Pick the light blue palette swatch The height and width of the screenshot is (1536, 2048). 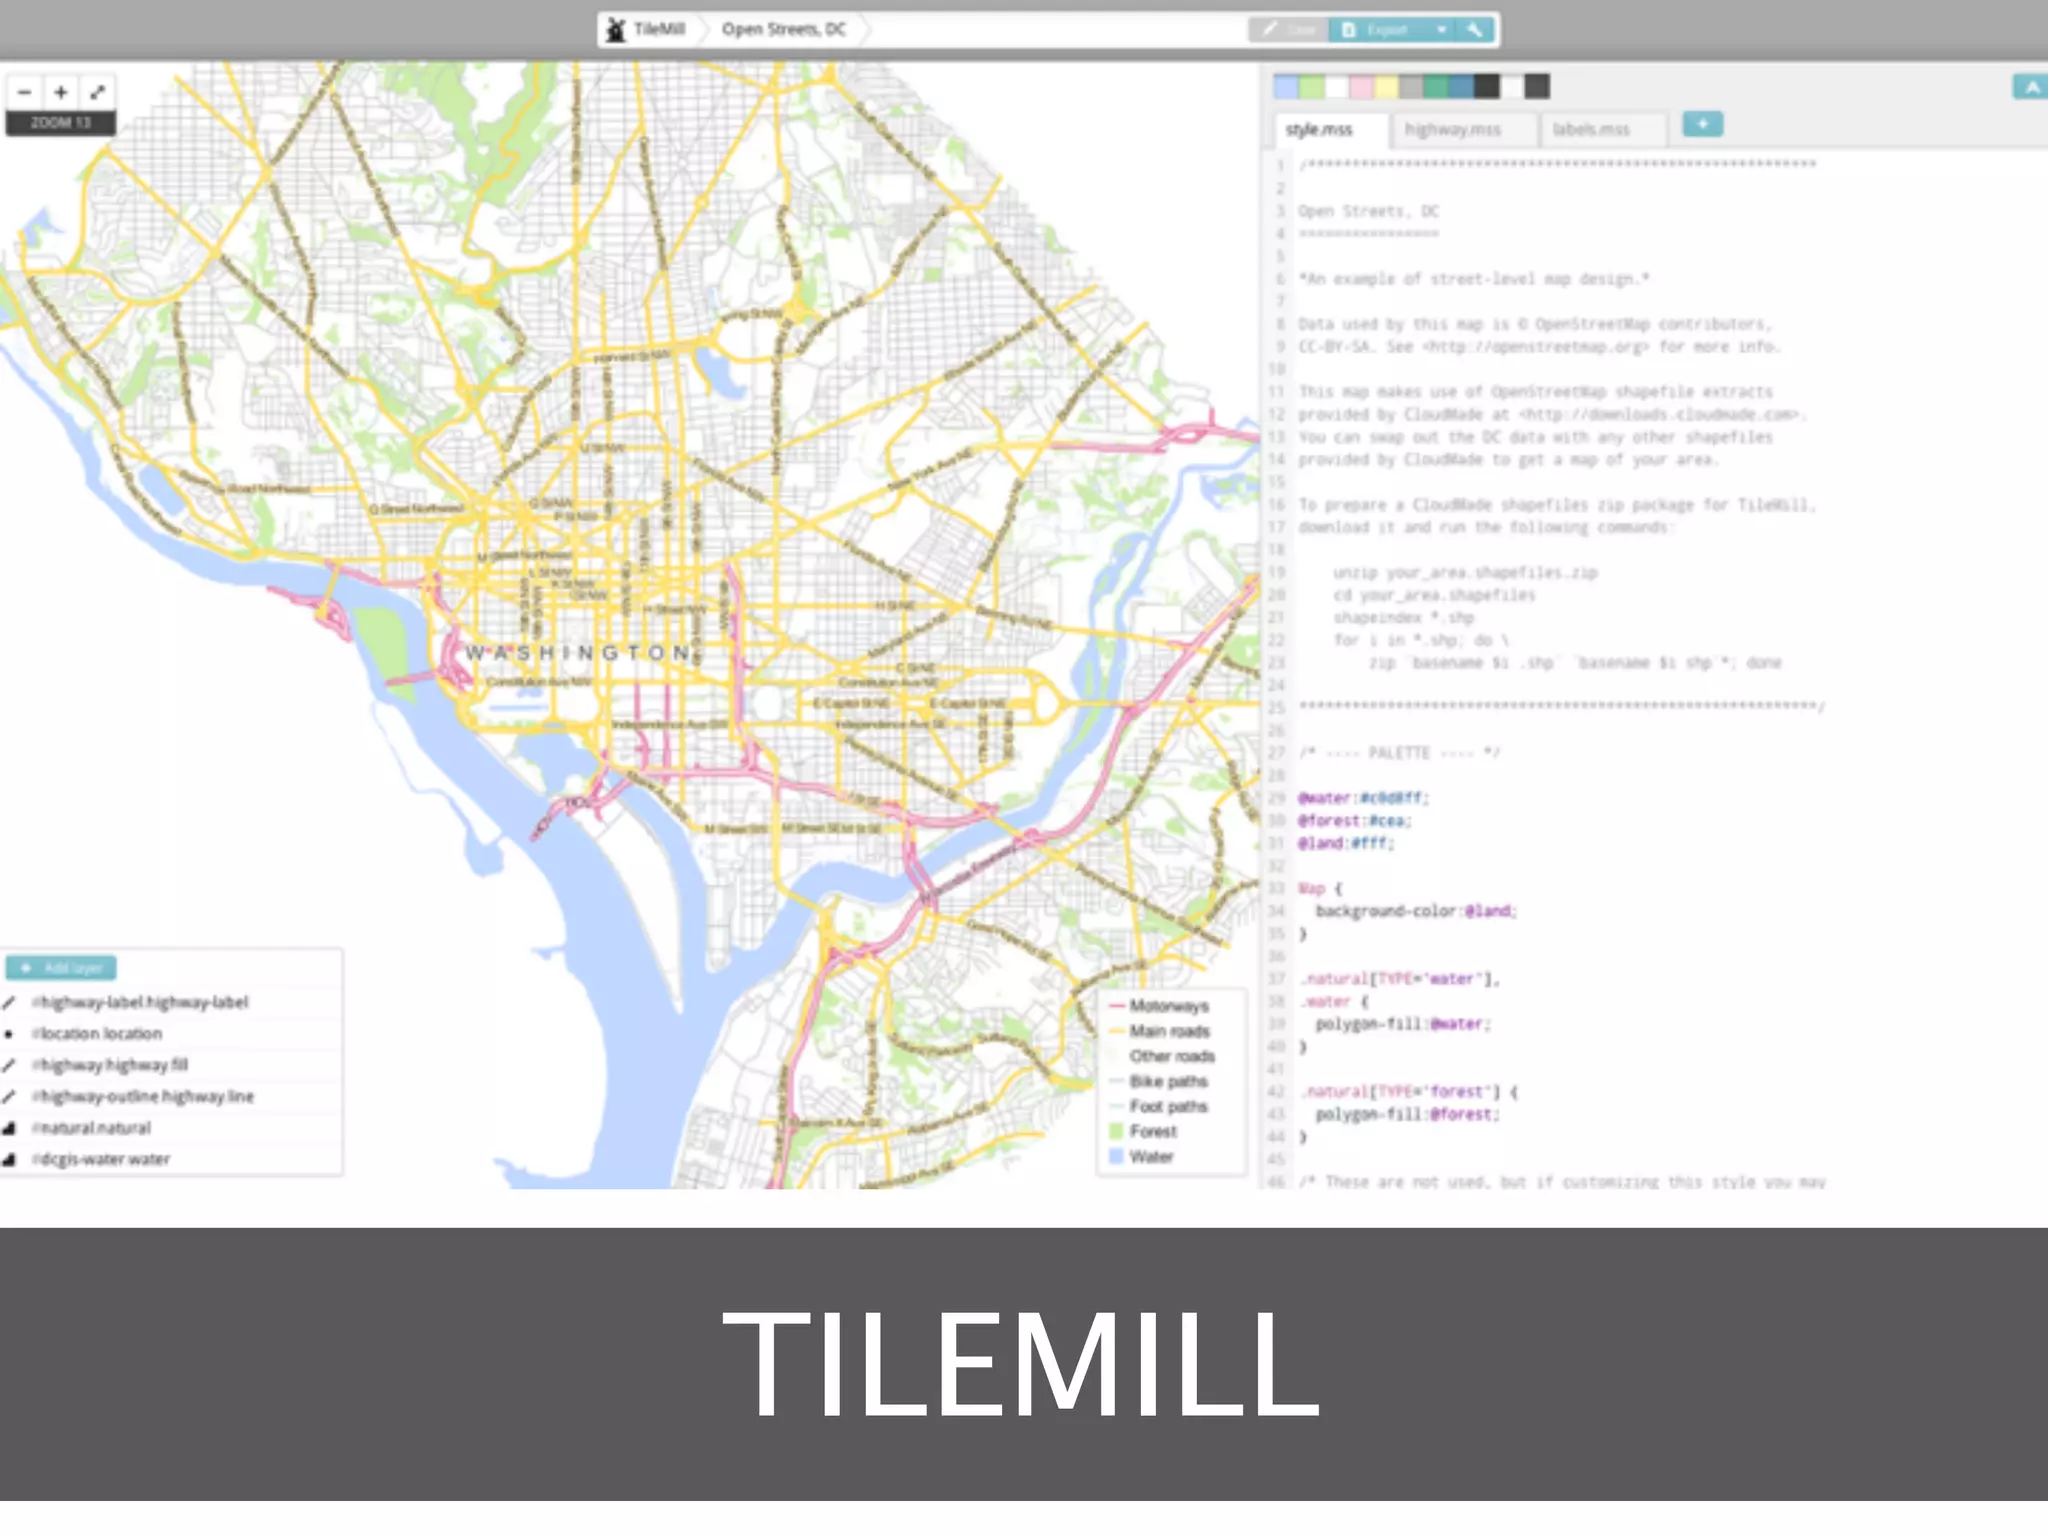[x=1286, y=87]
